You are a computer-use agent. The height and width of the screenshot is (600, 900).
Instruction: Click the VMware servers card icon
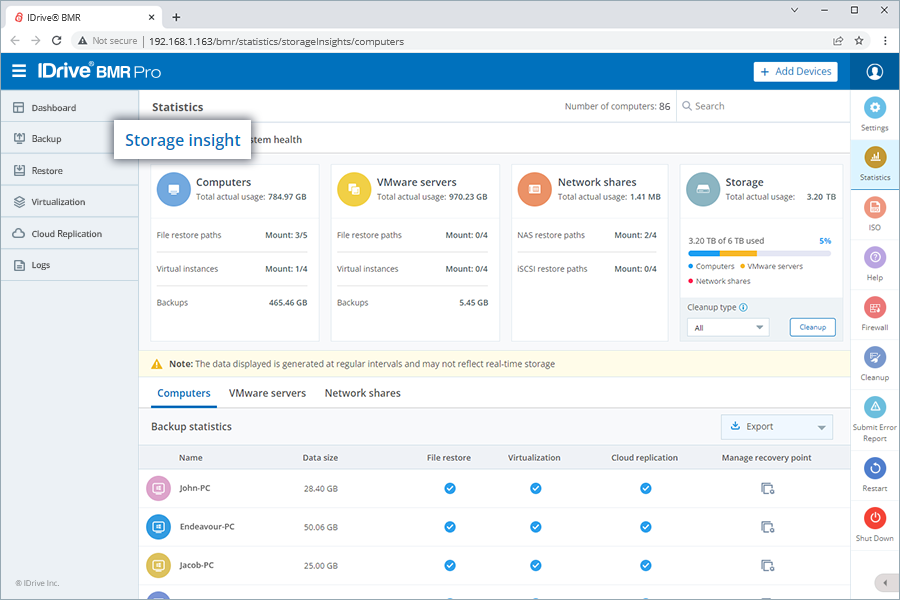click(354, 189)
